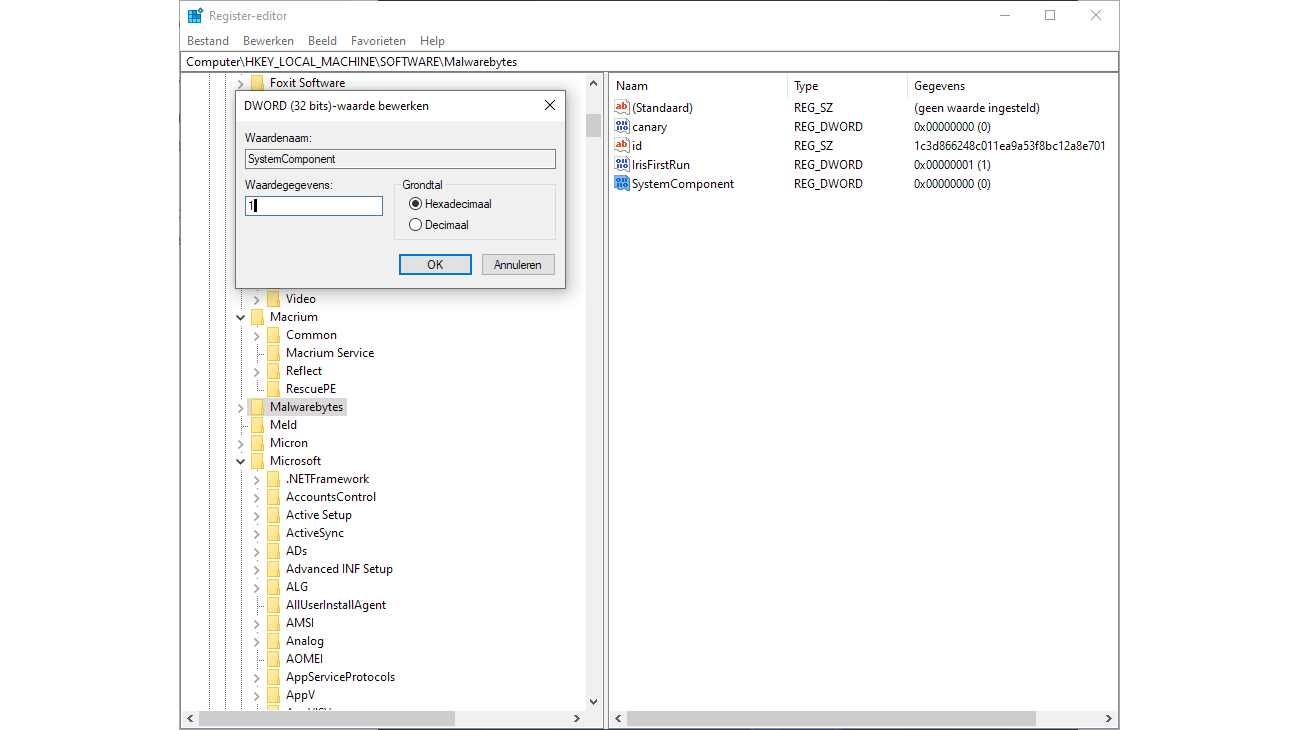Click the AccountsControl folder icon
1298x730 pixels.
coord(273,497)
